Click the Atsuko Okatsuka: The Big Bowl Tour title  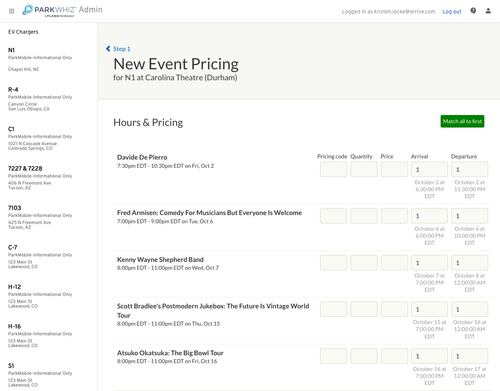pyautogui.click(x=170, y=353)
